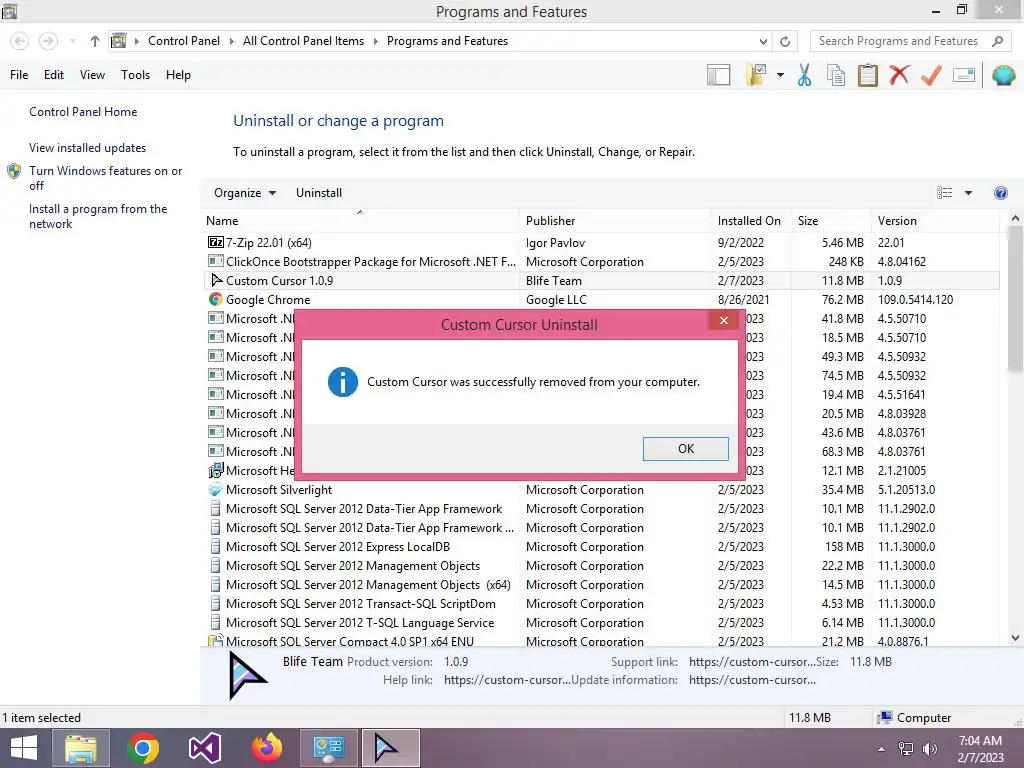Click the scrollbar down arrow of list
Screen dimensions: 1024x768
(x=1015, y=638)
